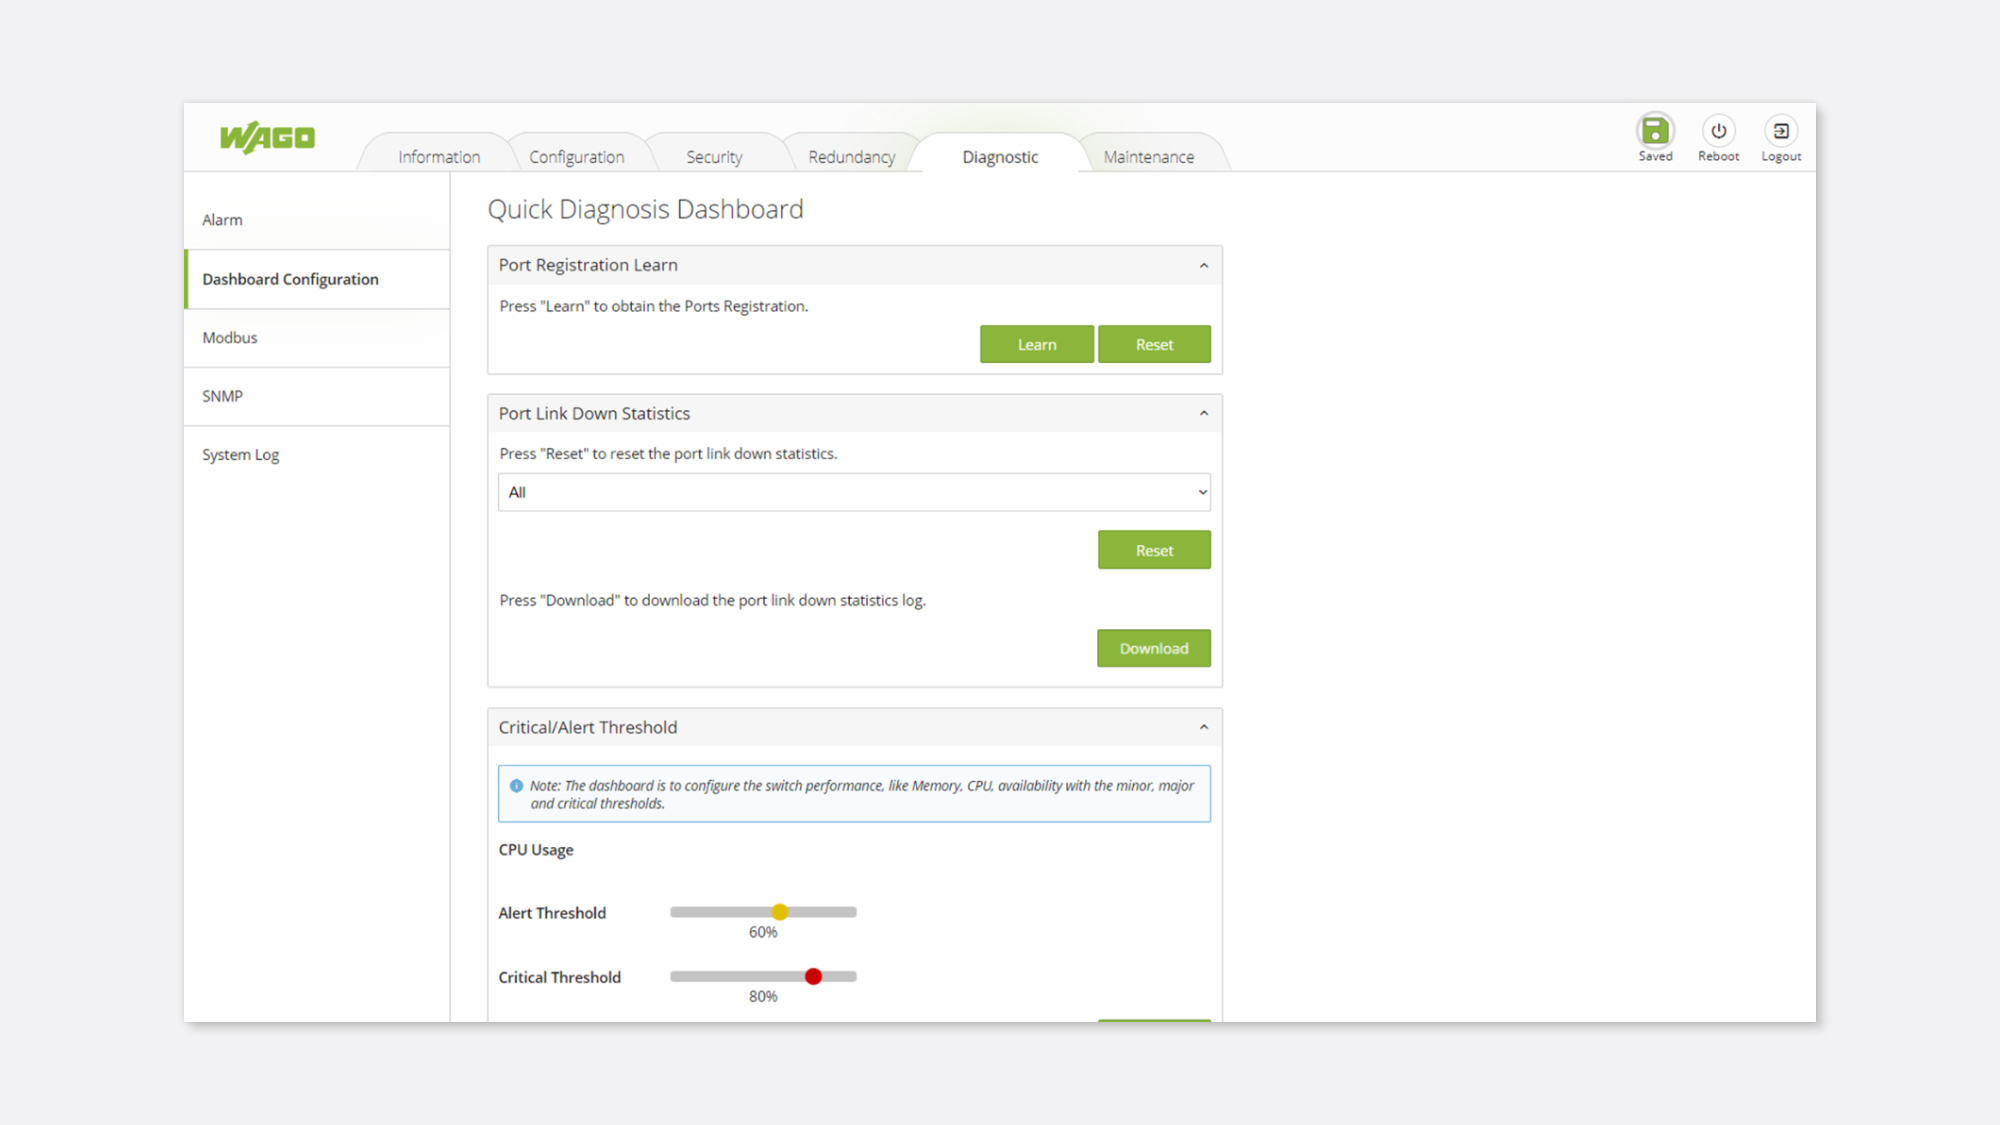2000x1125 pixels.
Task: Click the Logout icon
Action: pos(1781,131)
